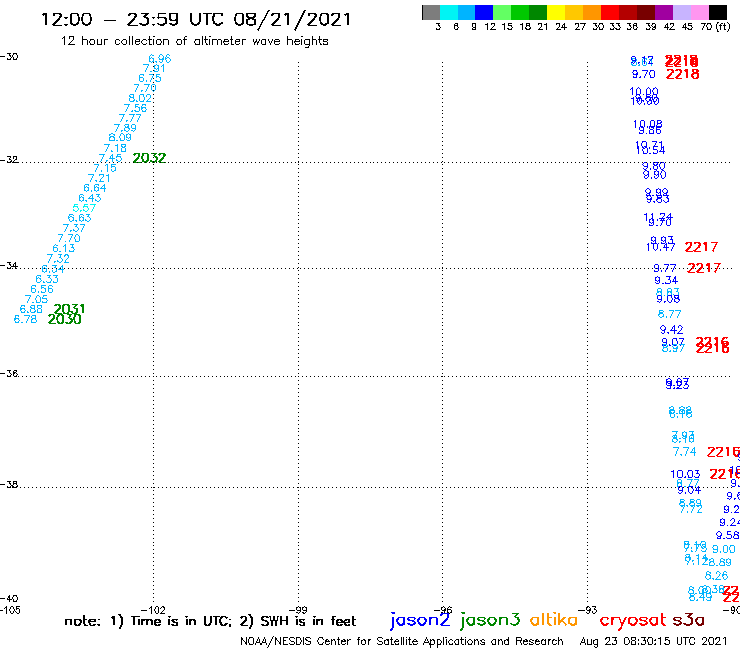
Task: Click the green time label 2030
Action: [x=65, y=320]
